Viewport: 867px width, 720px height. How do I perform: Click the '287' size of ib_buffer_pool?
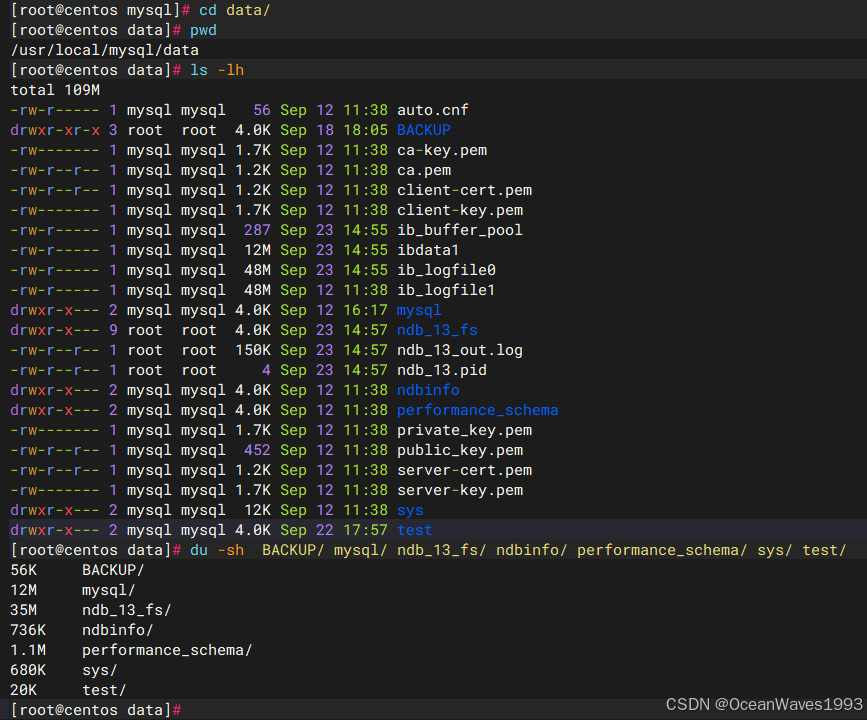tap(257, 230)
